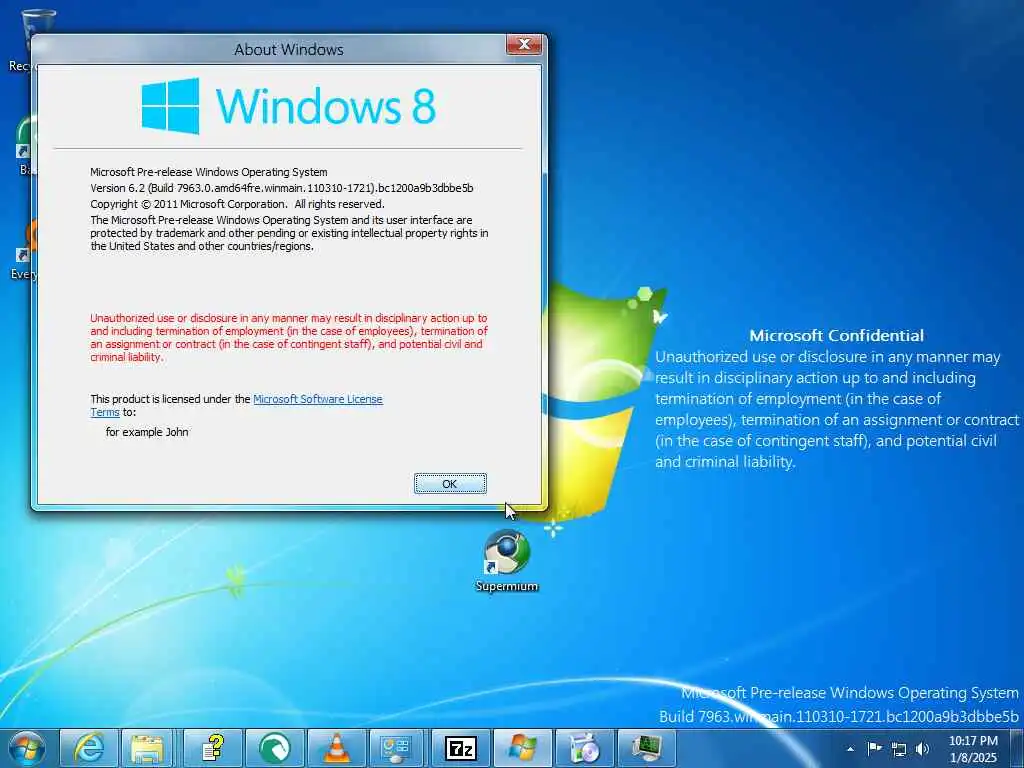Click the 'for example John' licensee text

tap(147, 432)
